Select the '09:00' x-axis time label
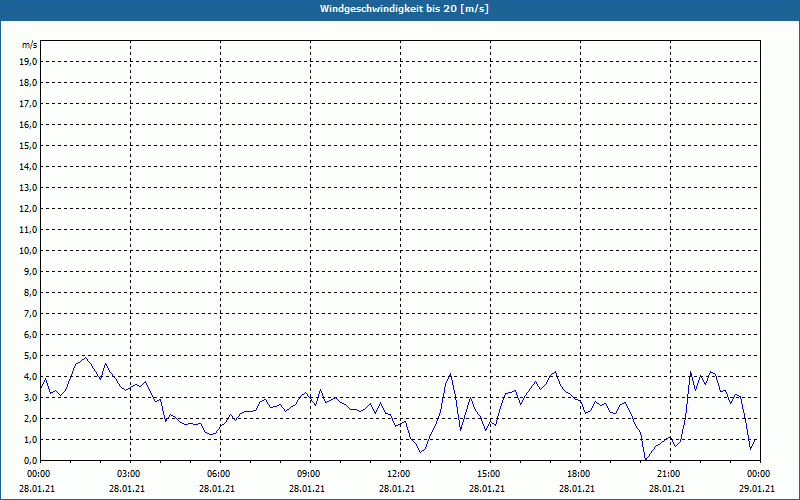 click(x=308, y=474)
